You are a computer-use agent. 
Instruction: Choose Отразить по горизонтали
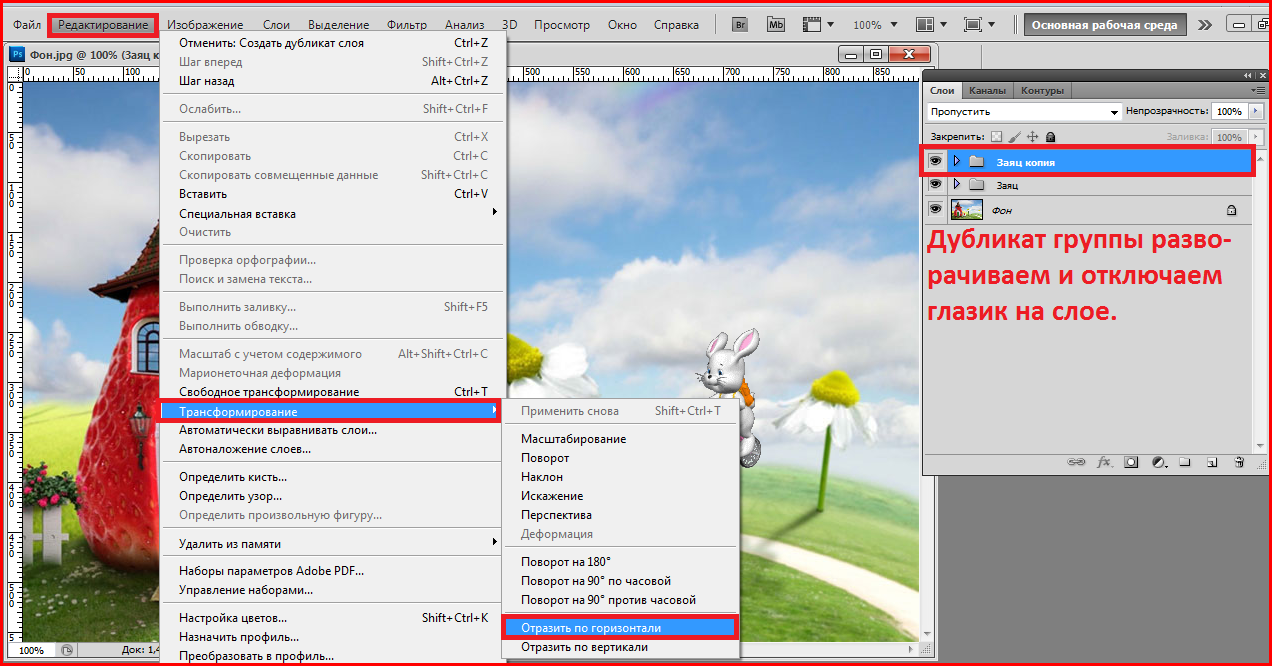(620, 628)
